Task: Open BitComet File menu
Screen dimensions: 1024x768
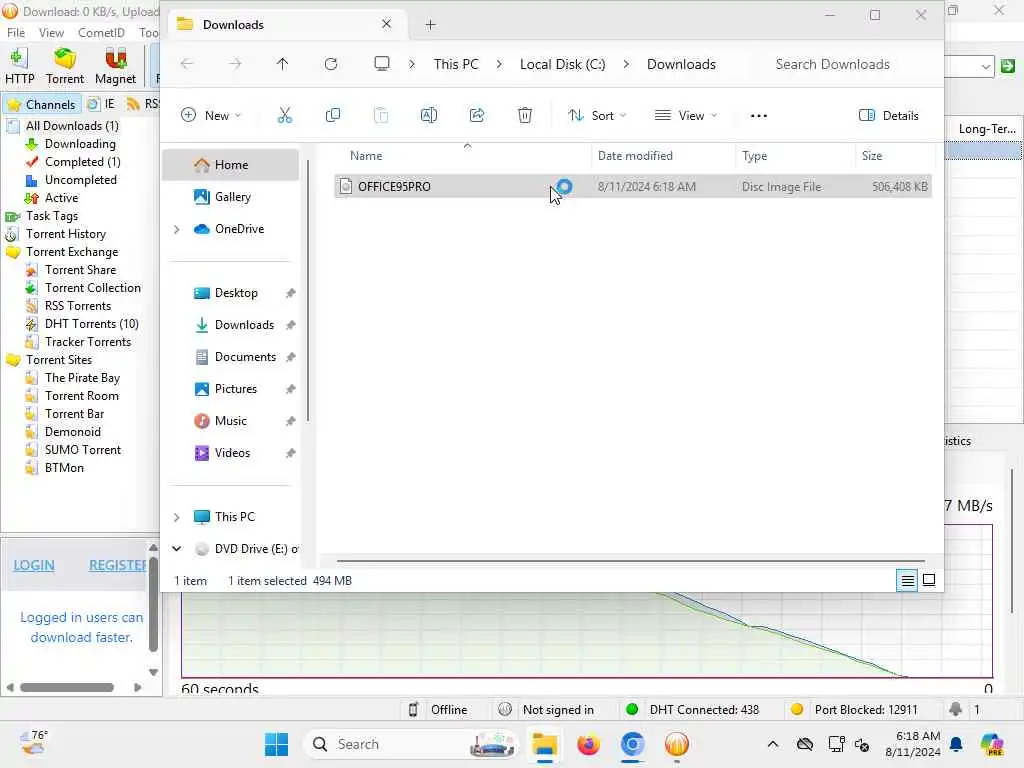Action: (16, 33)
